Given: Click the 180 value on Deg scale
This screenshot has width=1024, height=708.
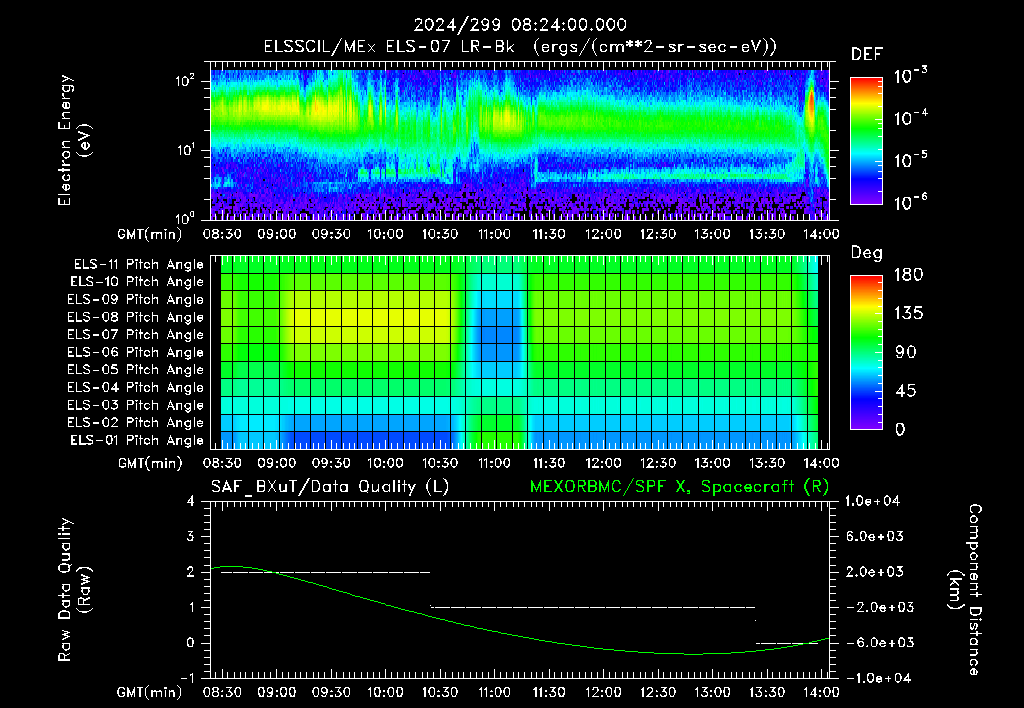Looking at the screenshot, I should pyautogui.click(x=908, y=274).
